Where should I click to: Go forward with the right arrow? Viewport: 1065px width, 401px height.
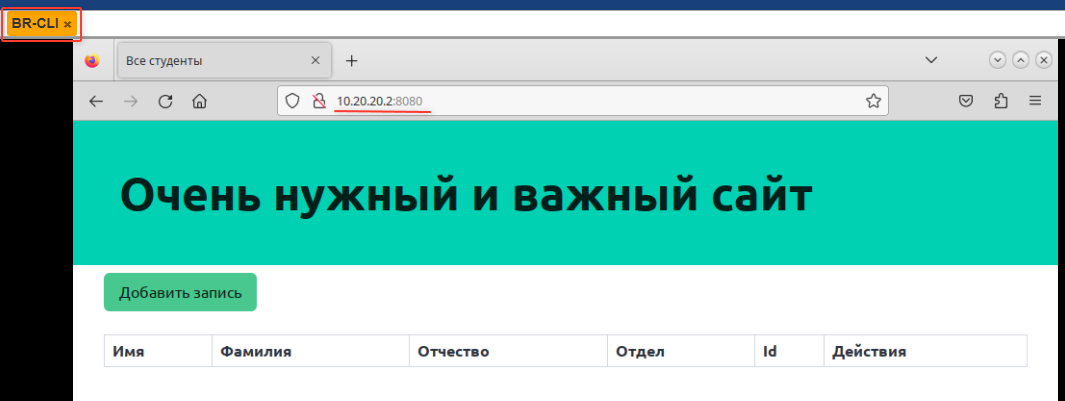tap(131, 101)
